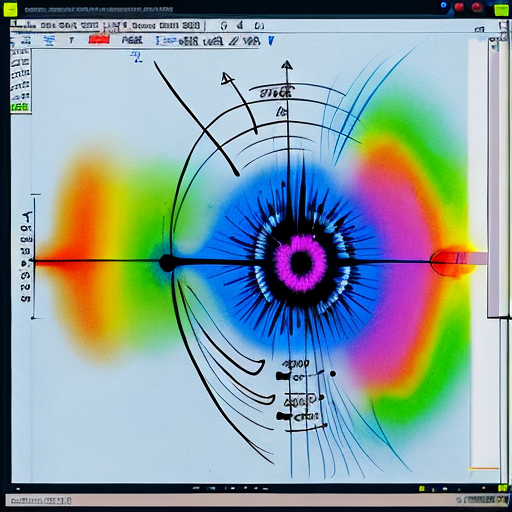
Task: Open the first menu bar group on the left
Action: [56, 25]
